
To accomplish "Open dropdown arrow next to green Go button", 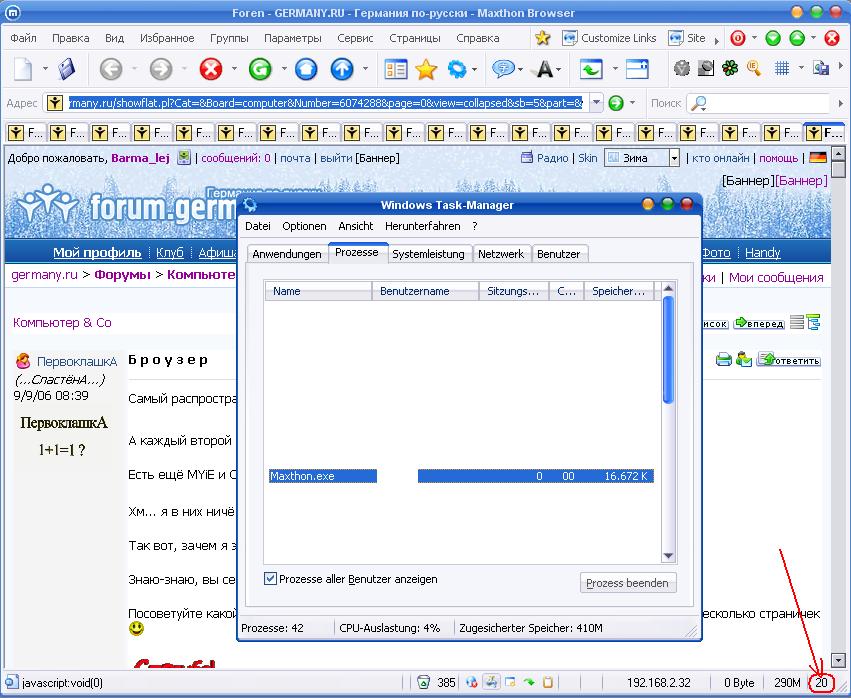I will click(x=632, y=103).
